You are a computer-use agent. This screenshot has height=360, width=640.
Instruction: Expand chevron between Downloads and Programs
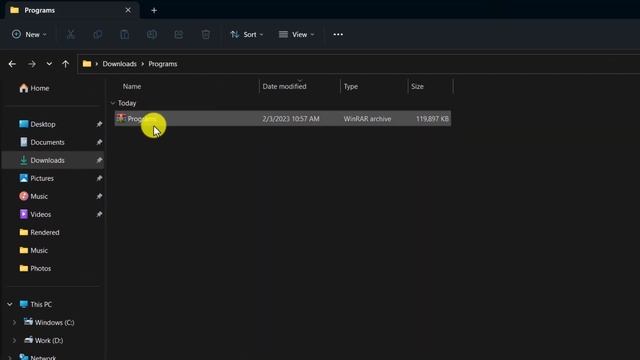(x=142, y=64)
